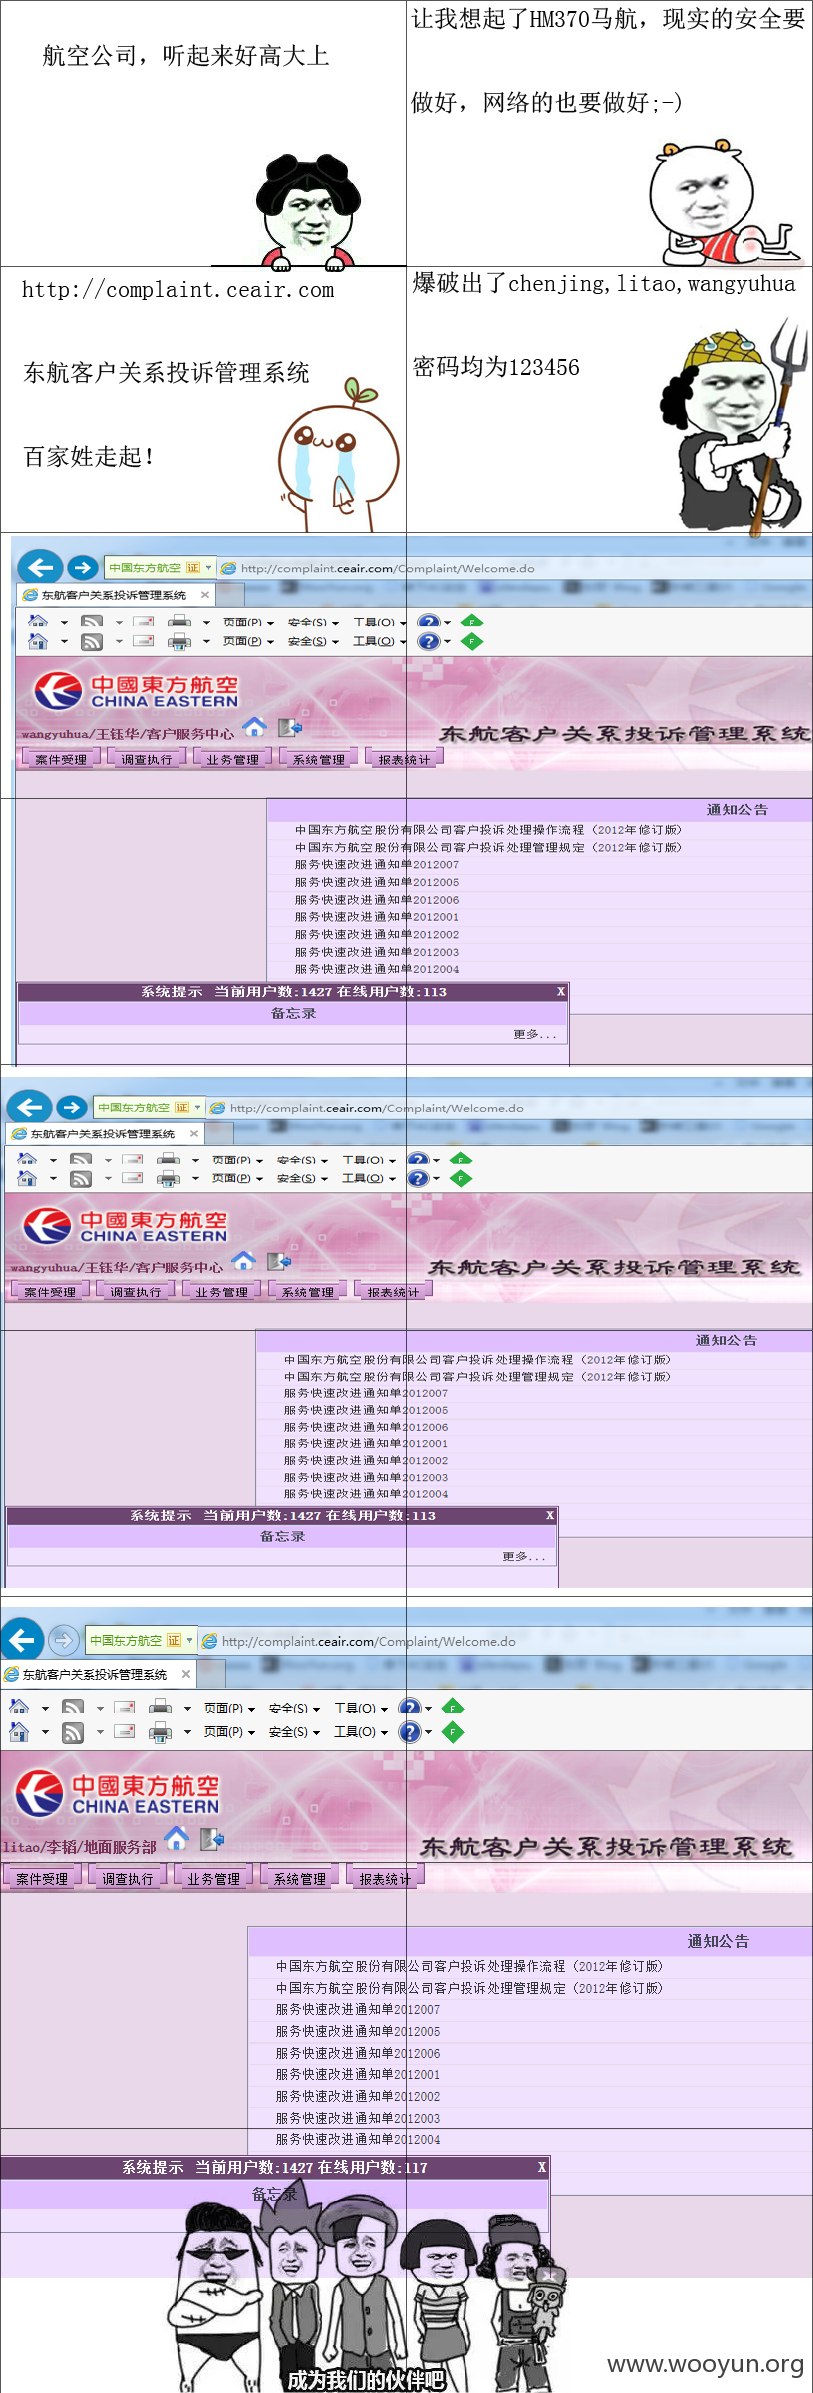Image resolution: width=813 pixels, height=2393 pixels.
Task: Go forward in the topmost wangyuhua browser capture
Action: click(82, 567)
